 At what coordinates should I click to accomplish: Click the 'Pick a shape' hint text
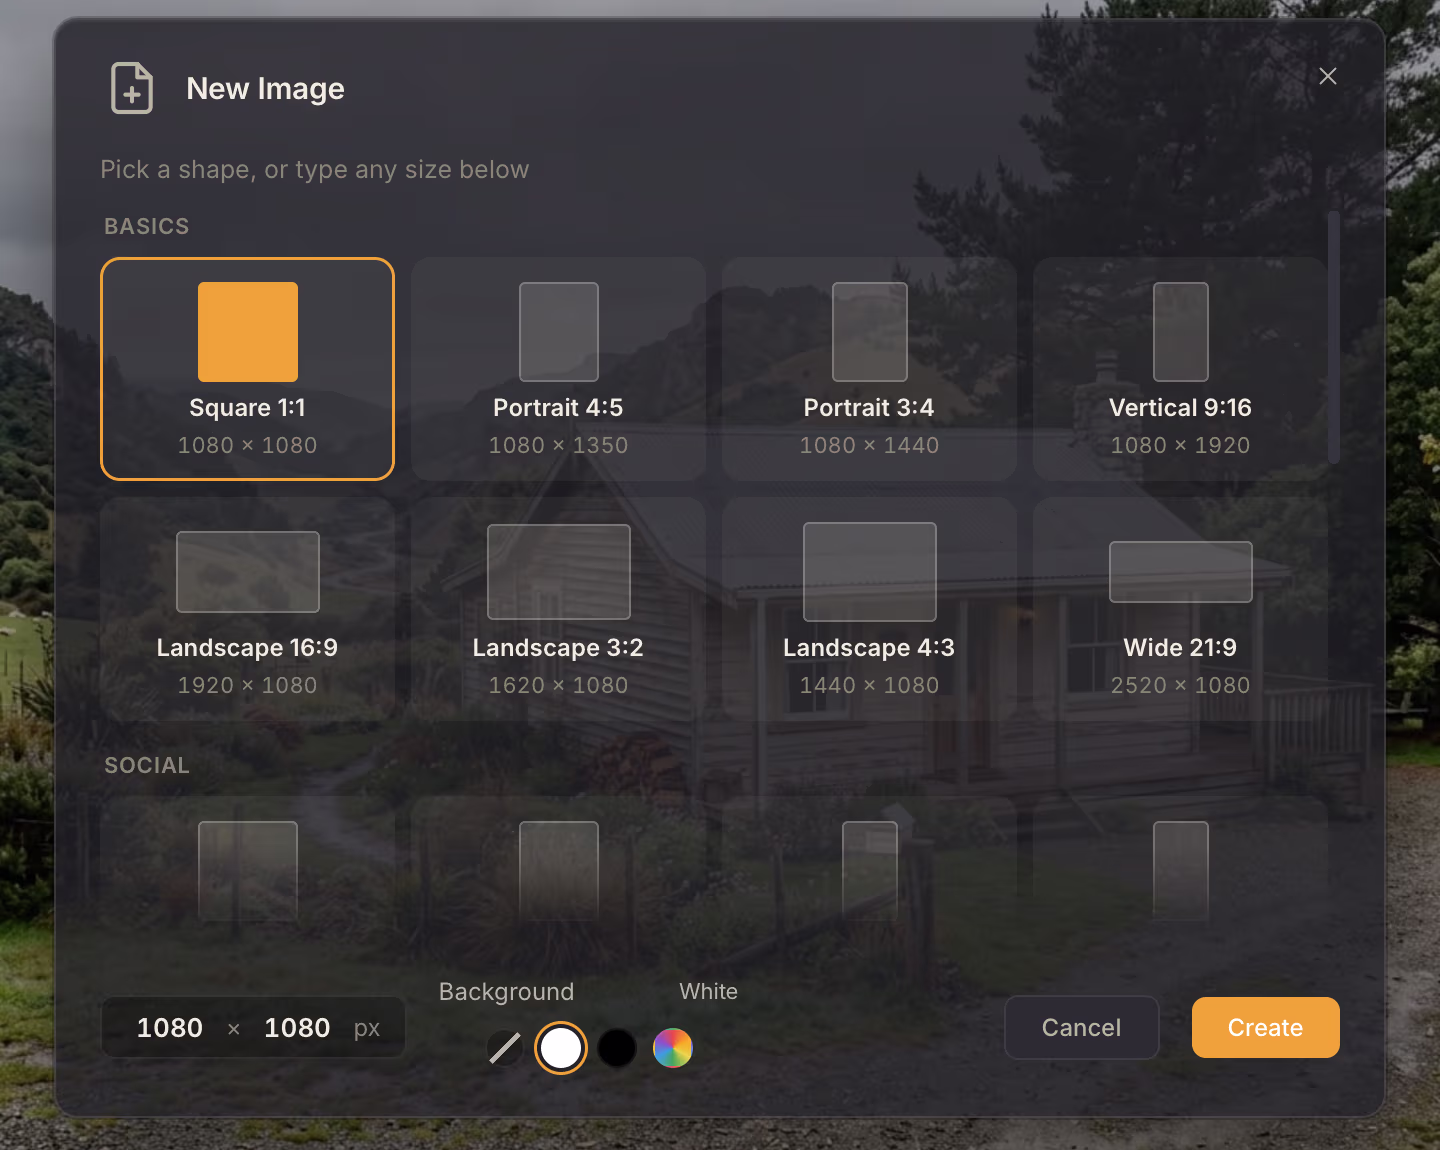(x=315, y=170)
